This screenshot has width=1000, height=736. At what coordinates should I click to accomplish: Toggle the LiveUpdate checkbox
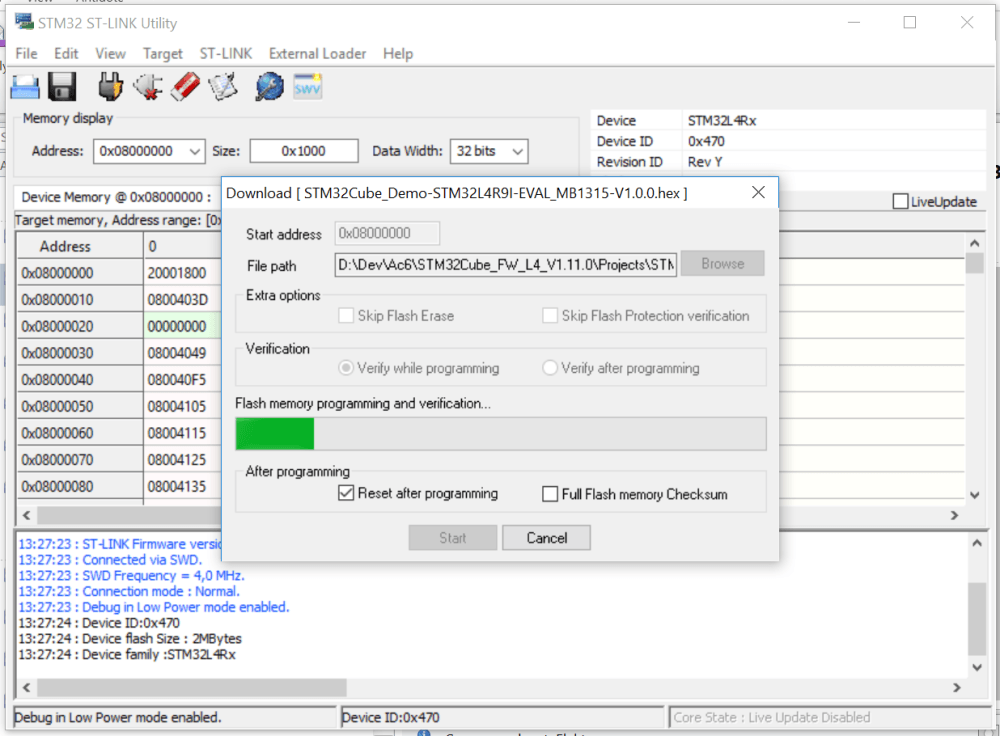pos(900,202)
